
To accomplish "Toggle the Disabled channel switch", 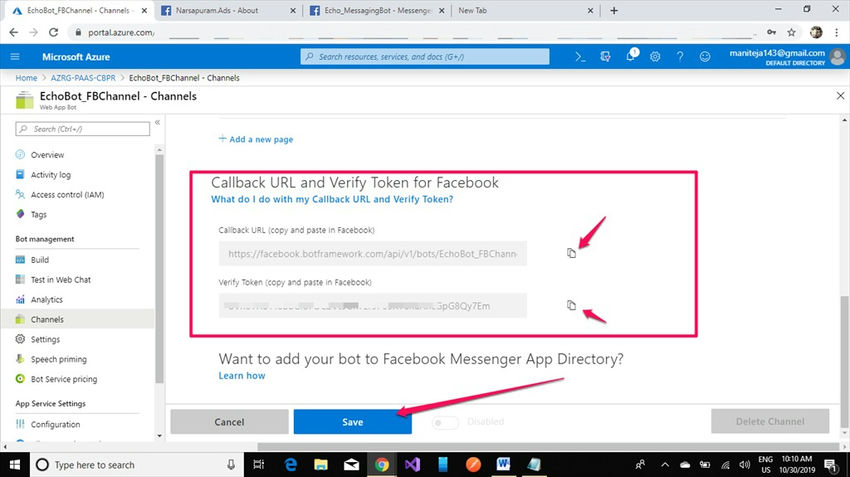I will [445, 422].
